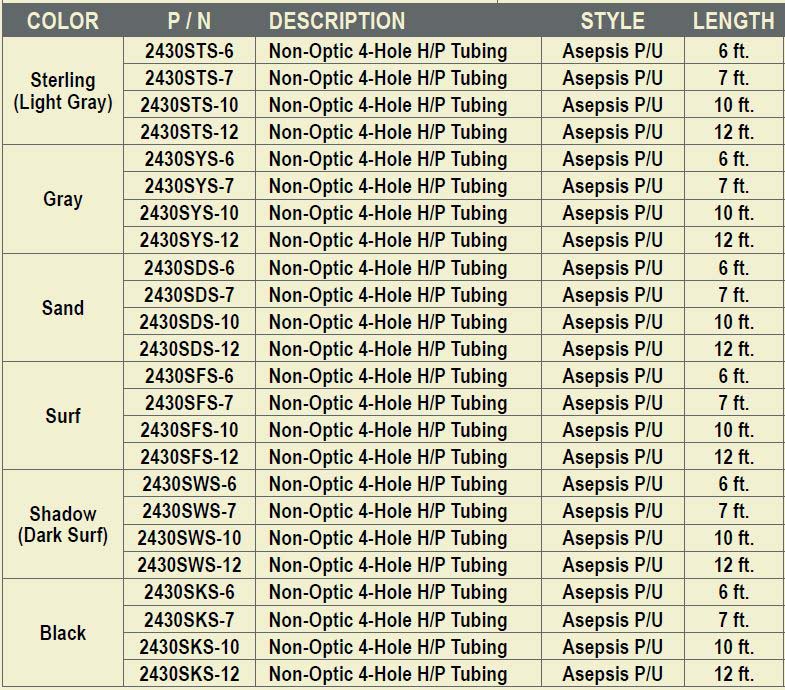Viewport: 785px width, 690px height.
Task: Click part number 2430SKS-7
Action: click(189, 619)
